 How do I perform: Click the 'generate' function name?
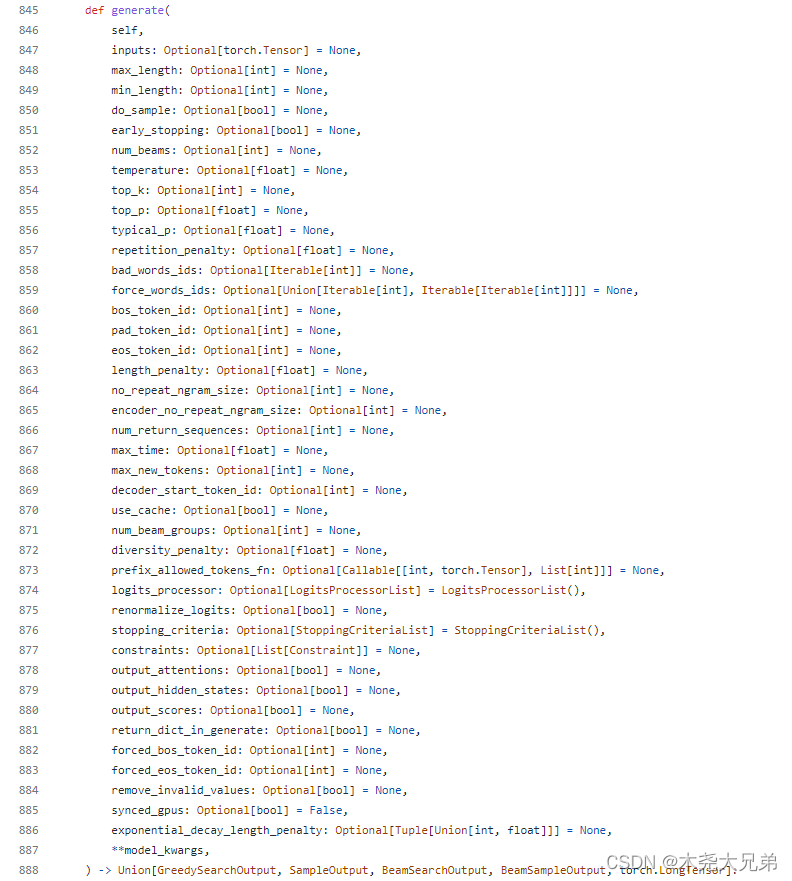[138, 10]
